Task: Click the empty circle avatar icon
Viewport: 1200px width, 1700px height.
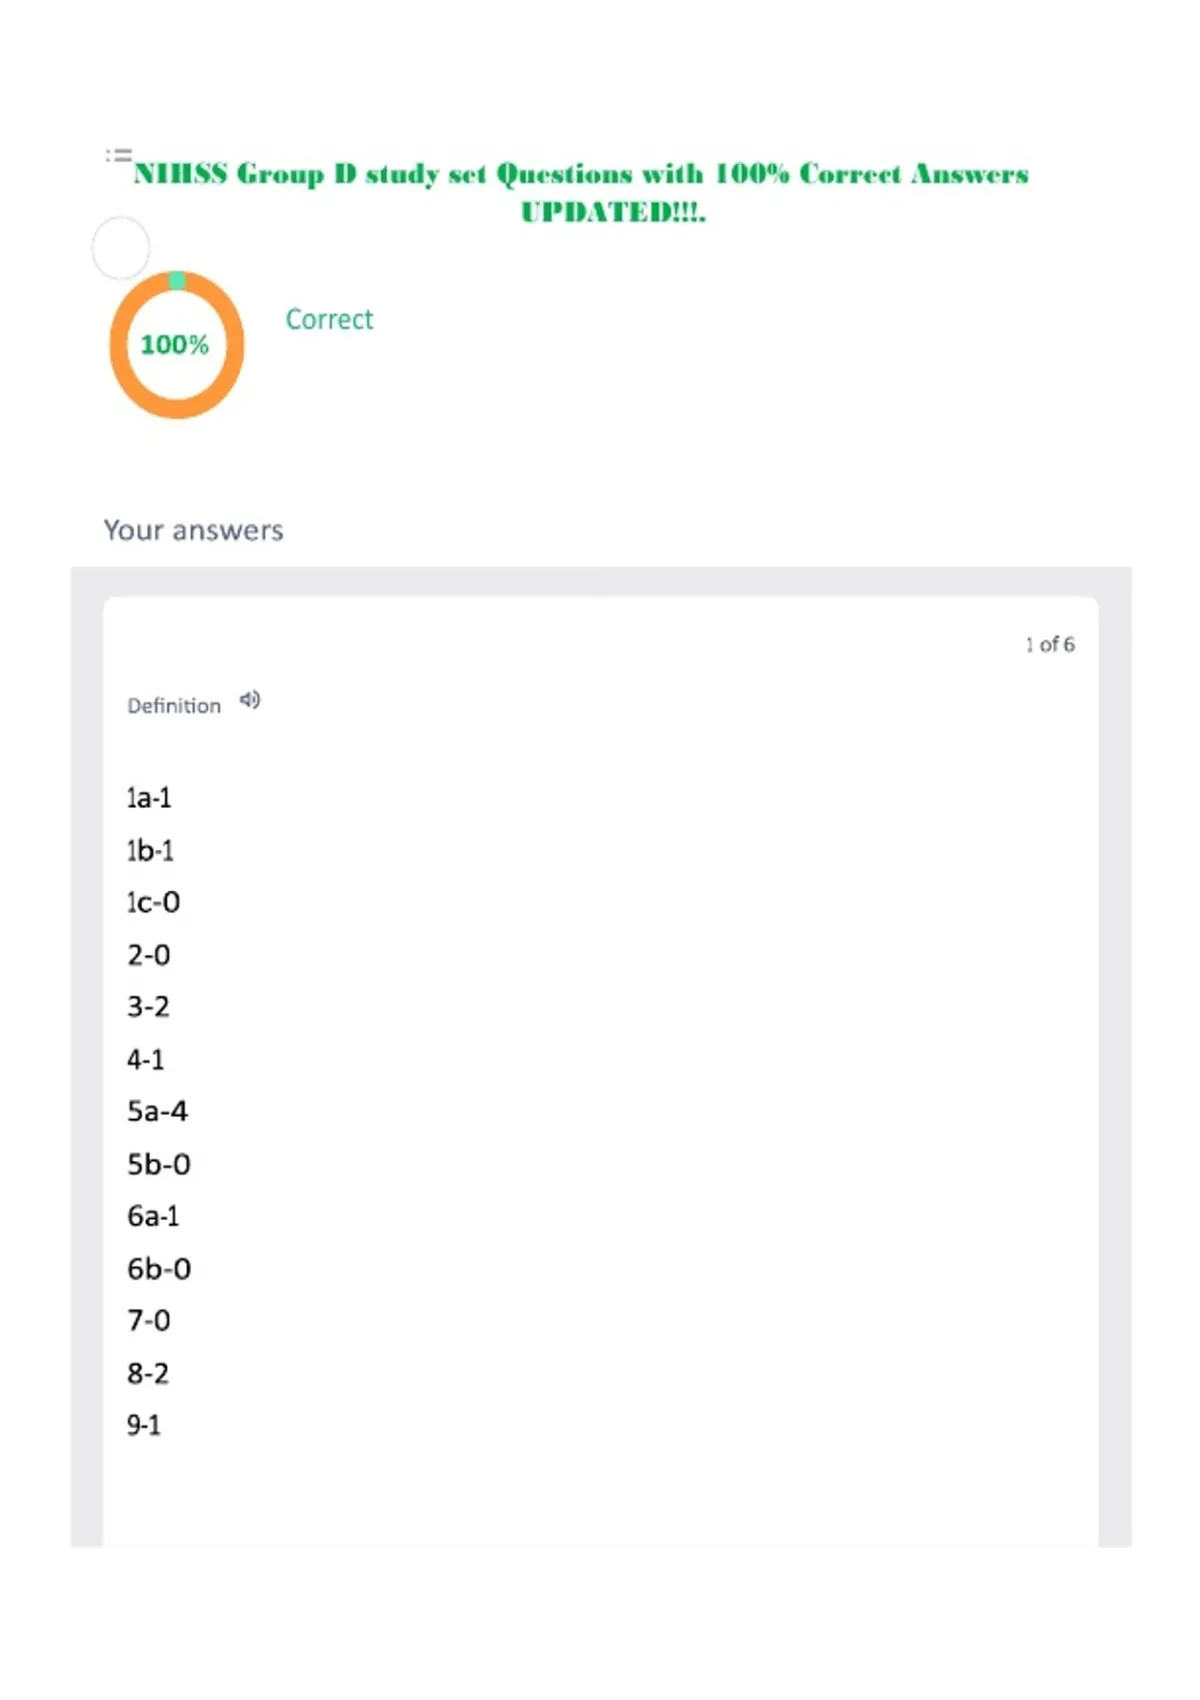Action: [x=121, y=248]
